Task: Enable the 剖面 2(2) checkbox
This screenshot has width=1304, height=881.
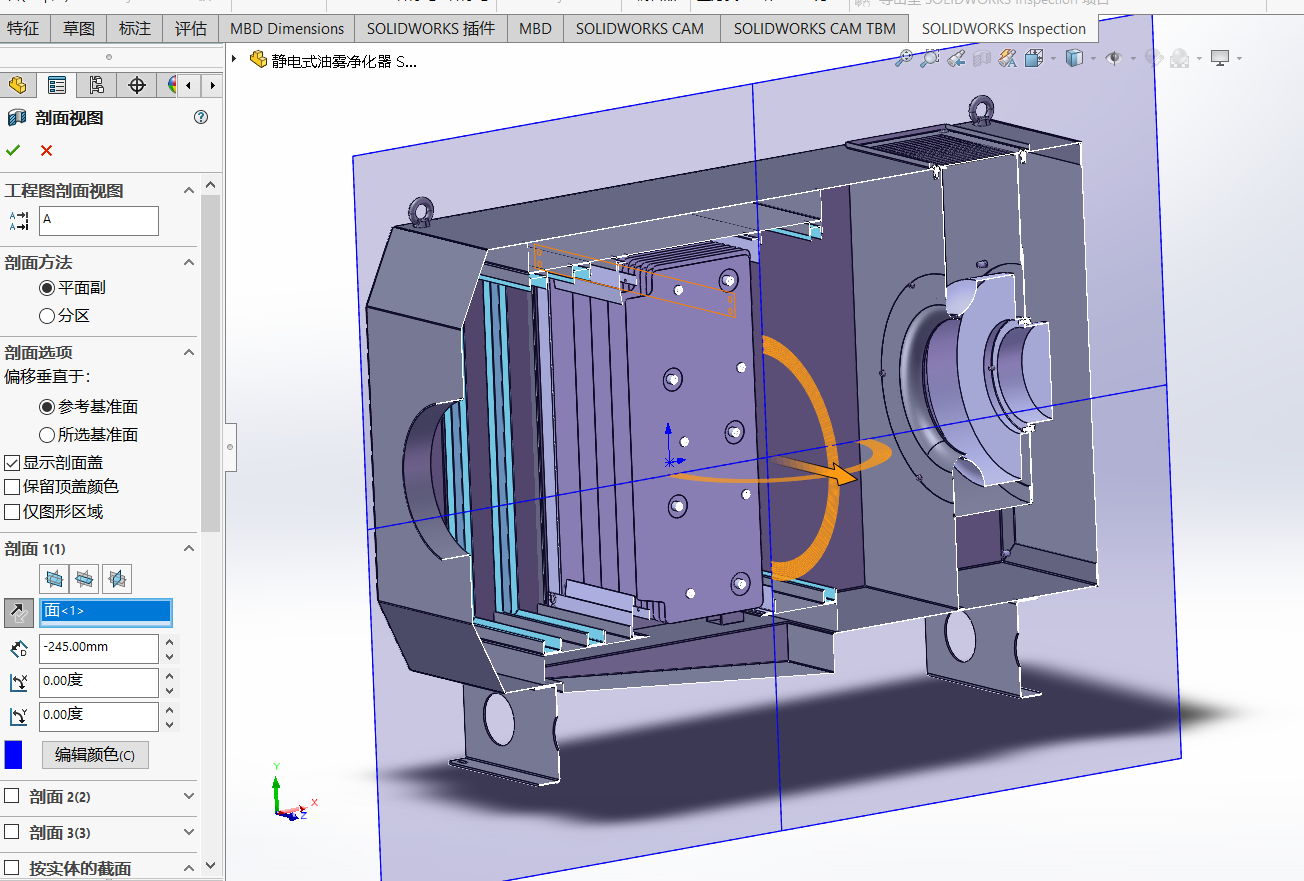Action: 12,796
